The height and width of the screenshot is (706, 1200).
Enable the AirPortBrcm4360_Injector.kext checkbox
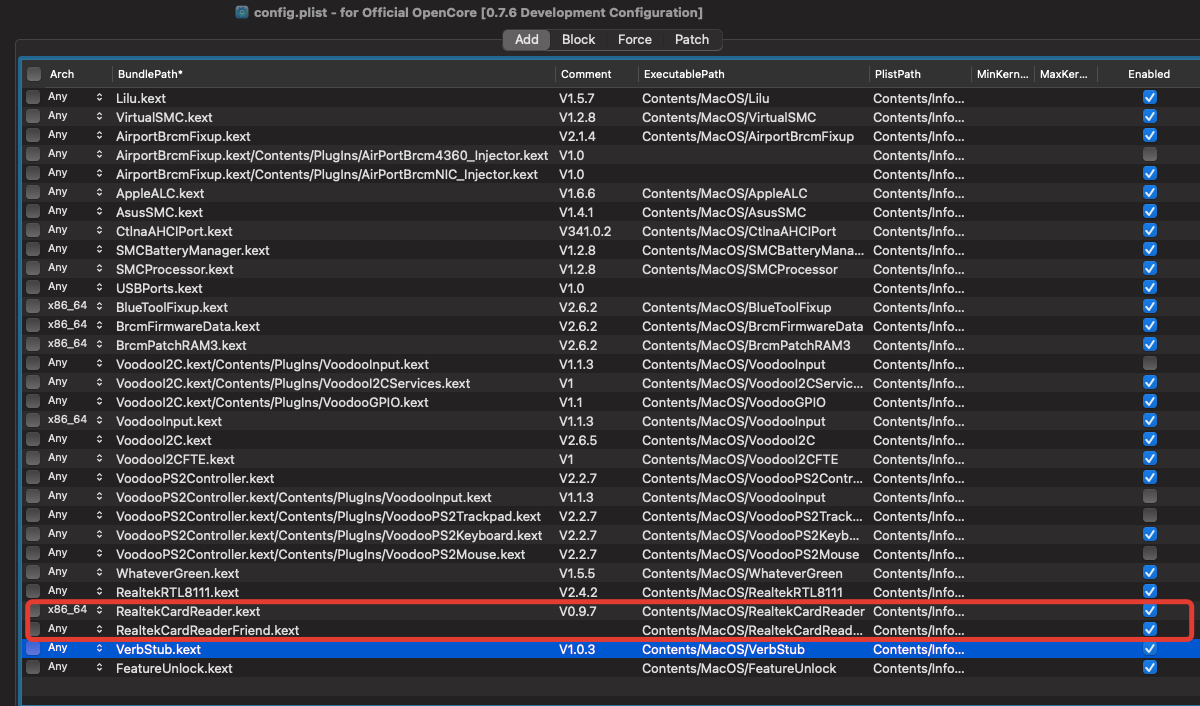click(1150, 155)
